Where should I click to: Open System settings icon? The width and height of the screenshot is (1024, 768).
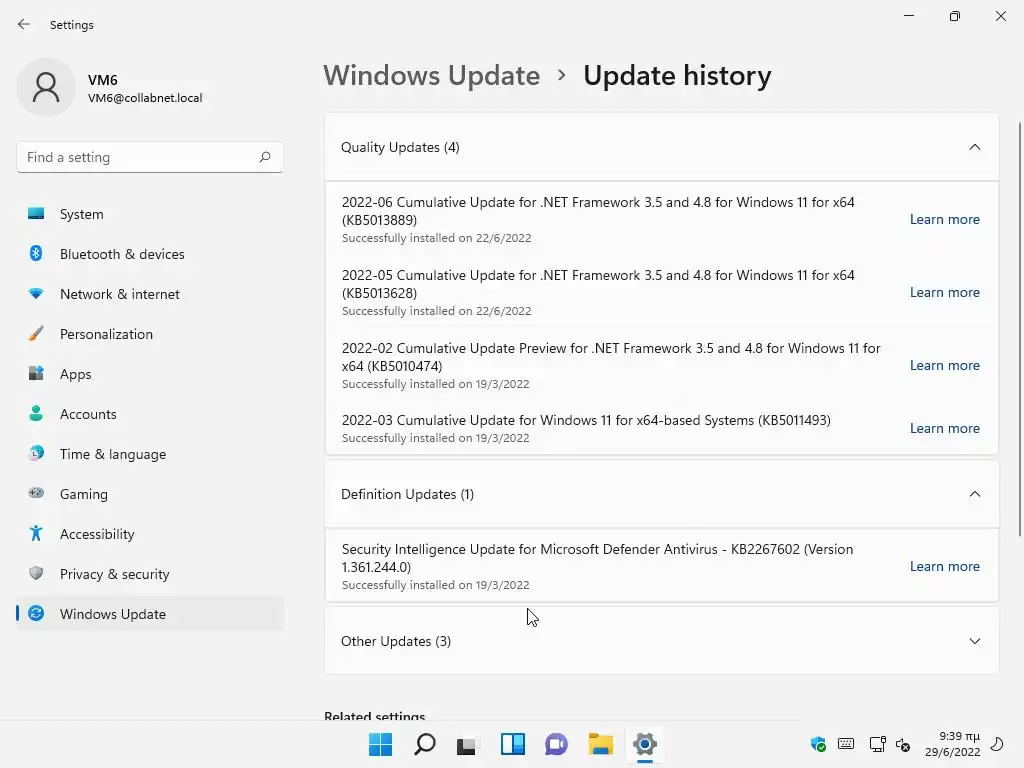coord(36,214)
